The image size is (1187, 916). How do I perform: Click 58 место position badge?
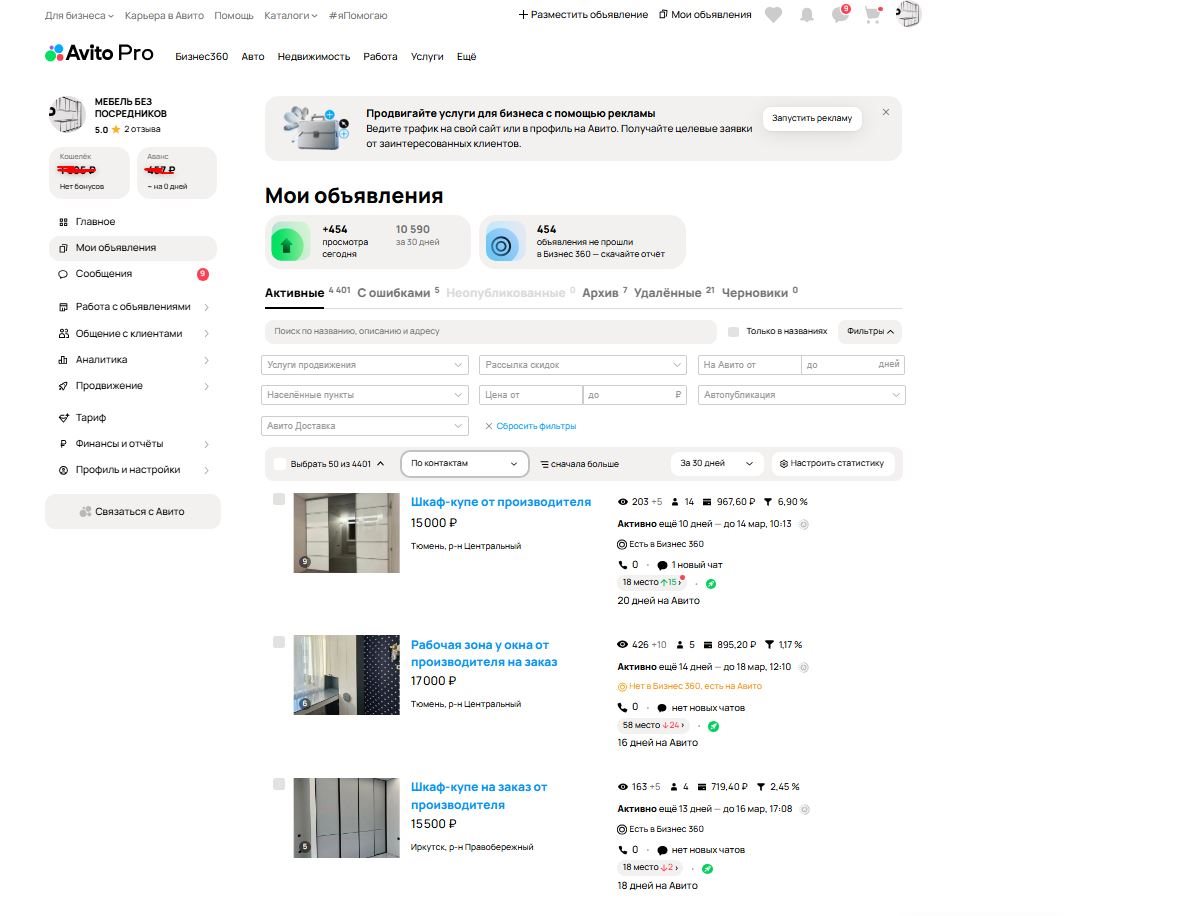click(x=653, y=725)
